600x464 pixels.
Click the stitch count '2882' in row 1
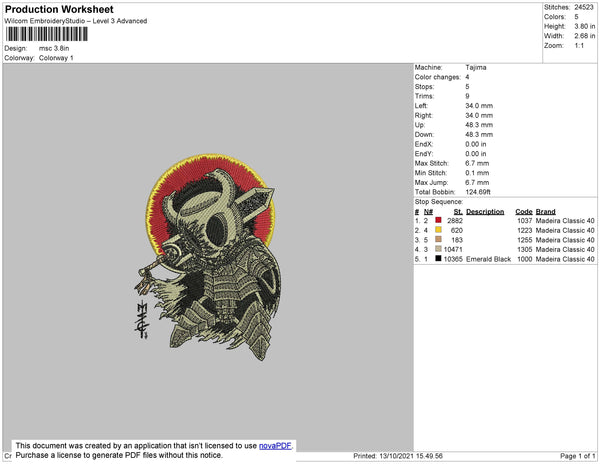455,221
